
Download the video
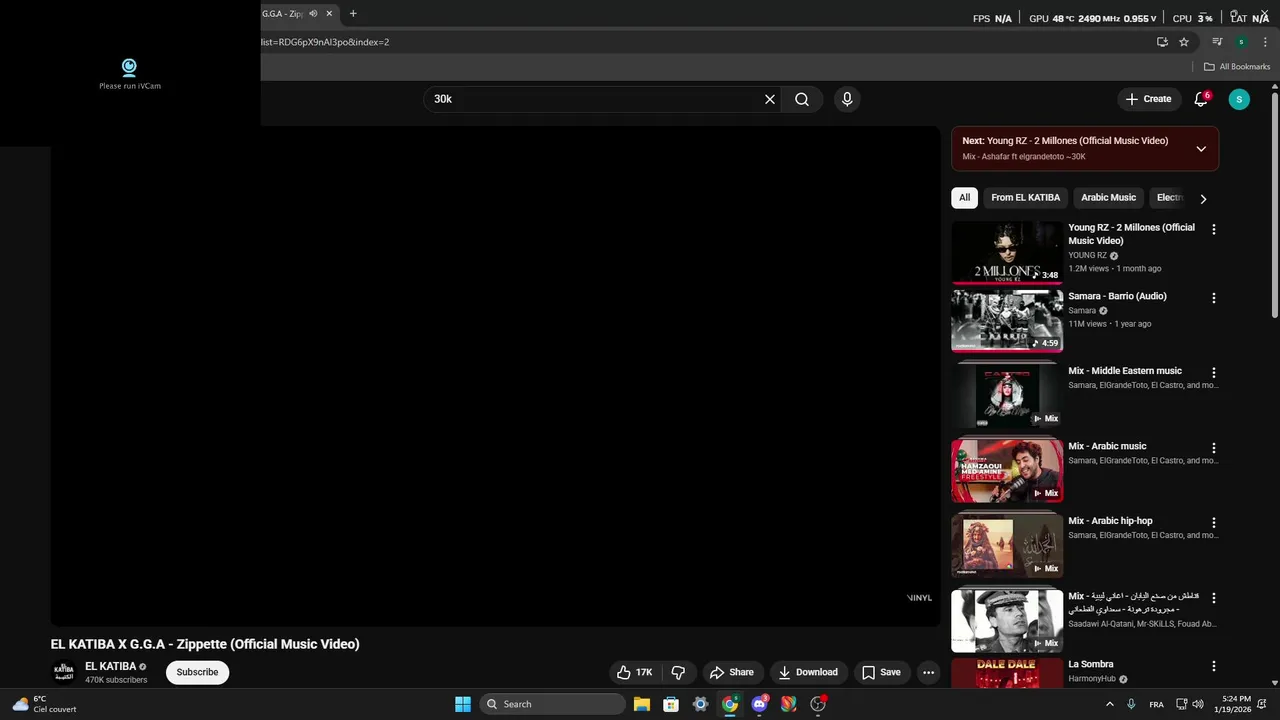(x=808, y=672)
